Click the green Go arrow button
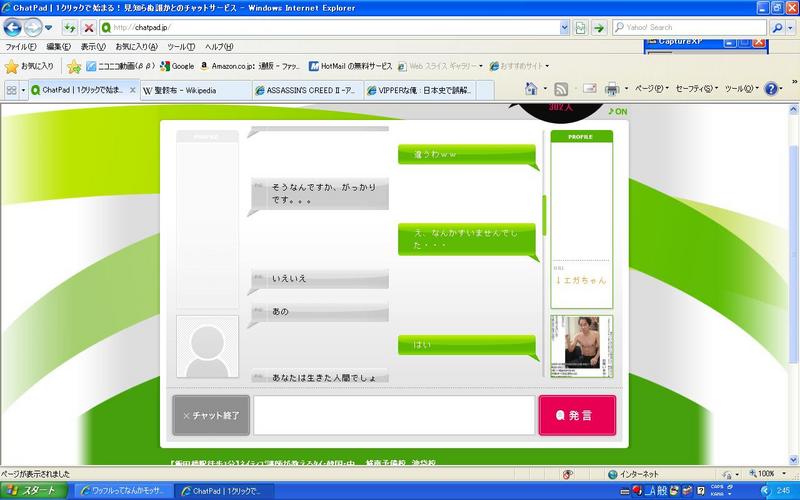This screenshot has height=500, width=800. [599, 28]
